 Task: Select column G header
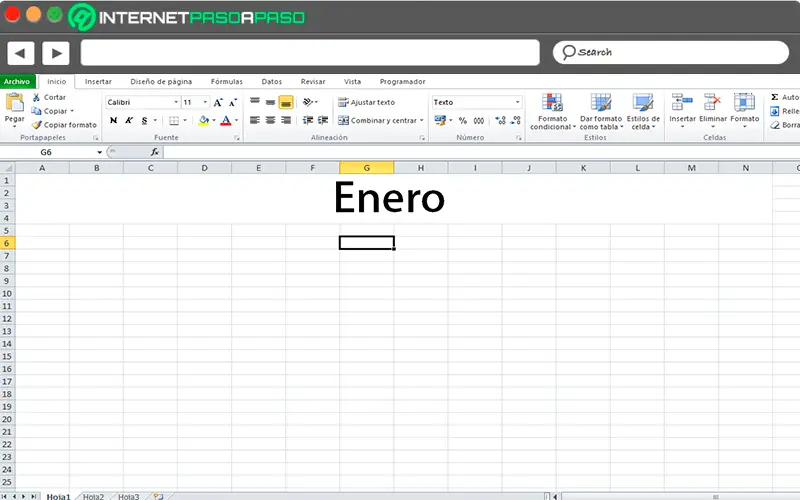367,168
